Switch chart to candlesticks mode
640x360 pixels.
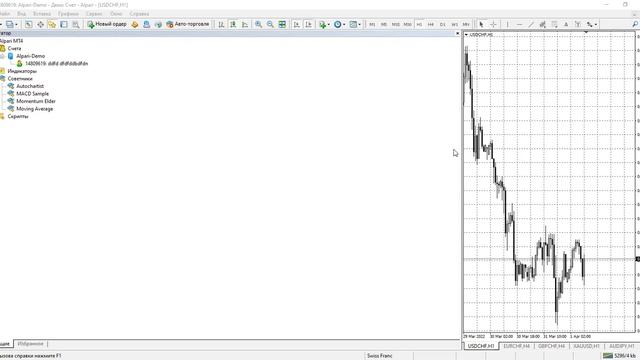(x=233, y=24)
